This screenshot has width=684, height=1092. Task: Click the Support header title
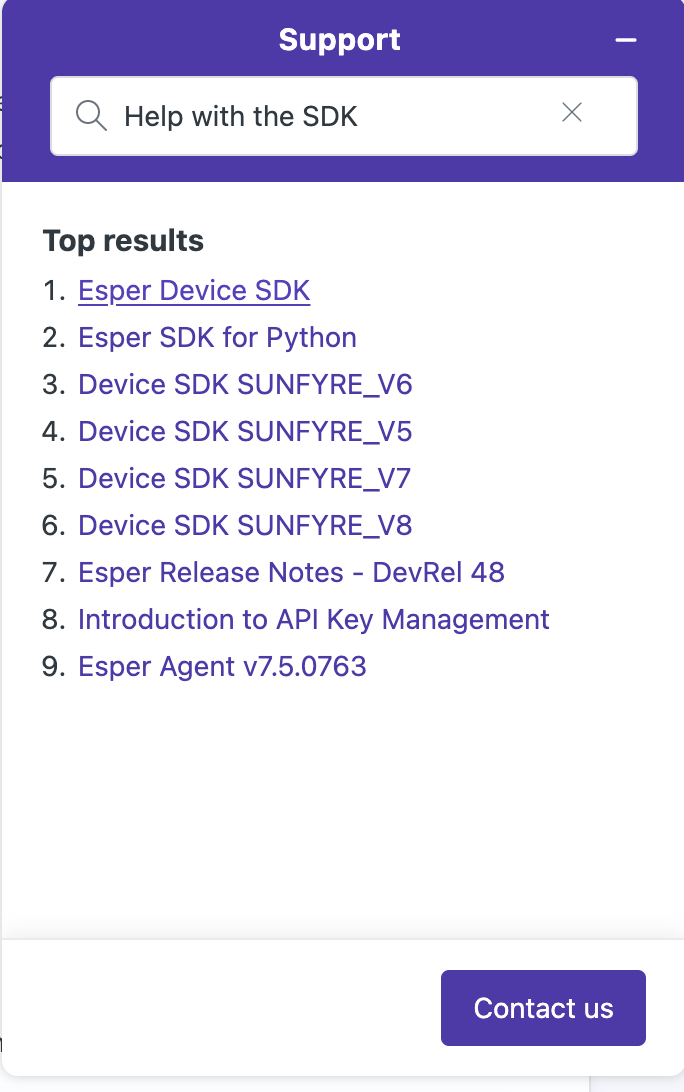[x=339, y=40]
